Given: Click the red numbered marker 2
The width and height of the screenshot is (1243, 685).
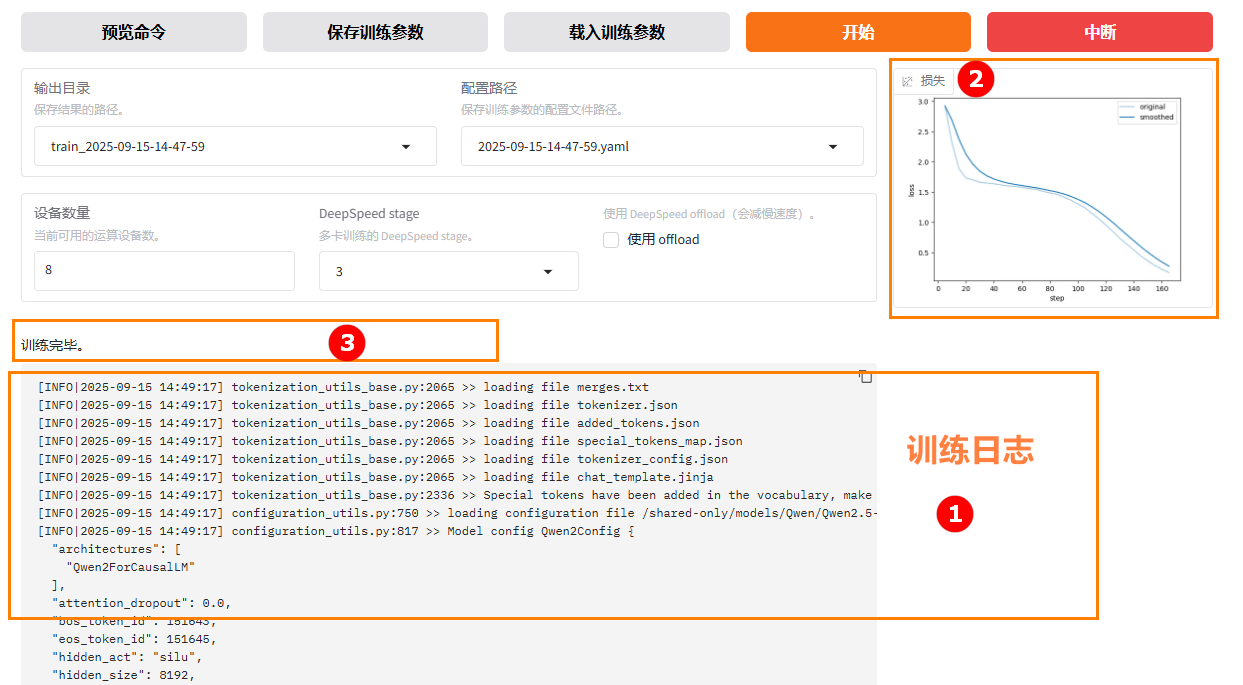Looking at the screenshot, I should coord(975,79).
